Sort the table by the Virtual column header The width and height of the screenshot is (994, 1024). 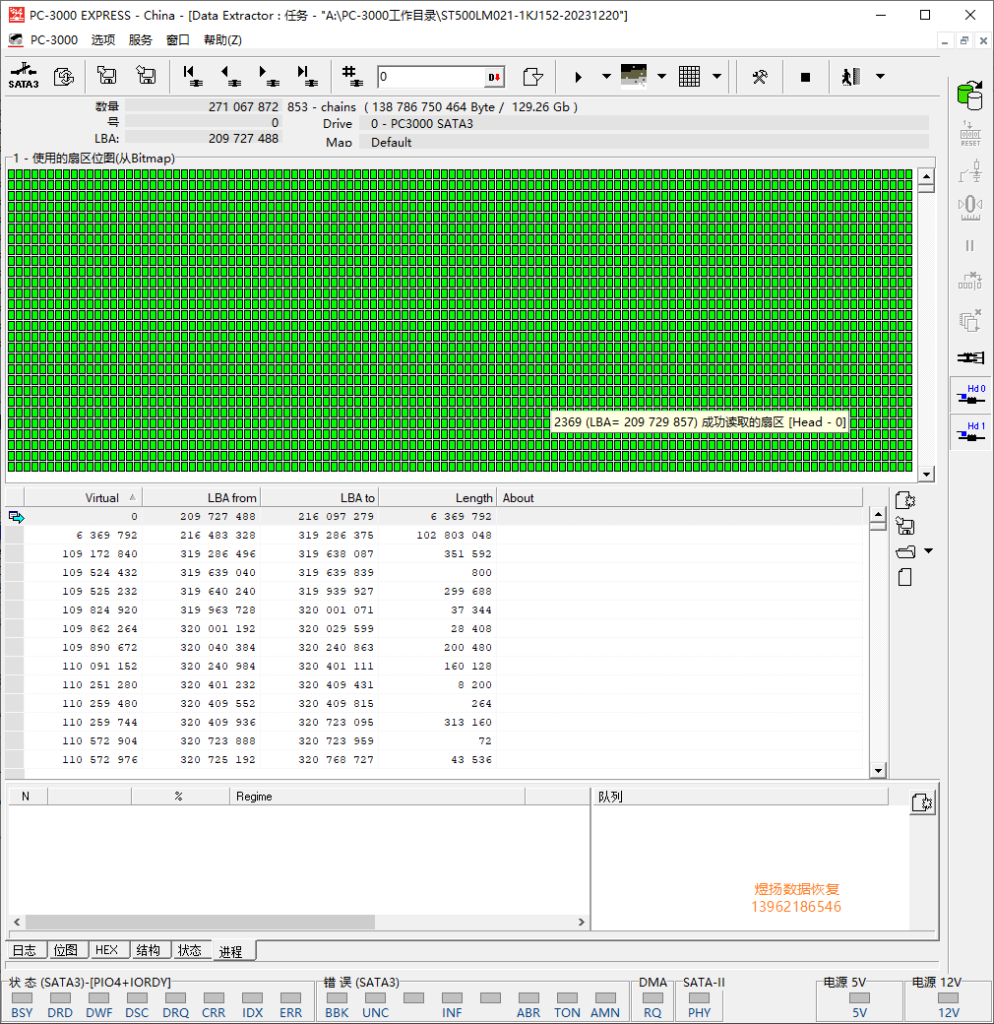click(x=83, y=498)
